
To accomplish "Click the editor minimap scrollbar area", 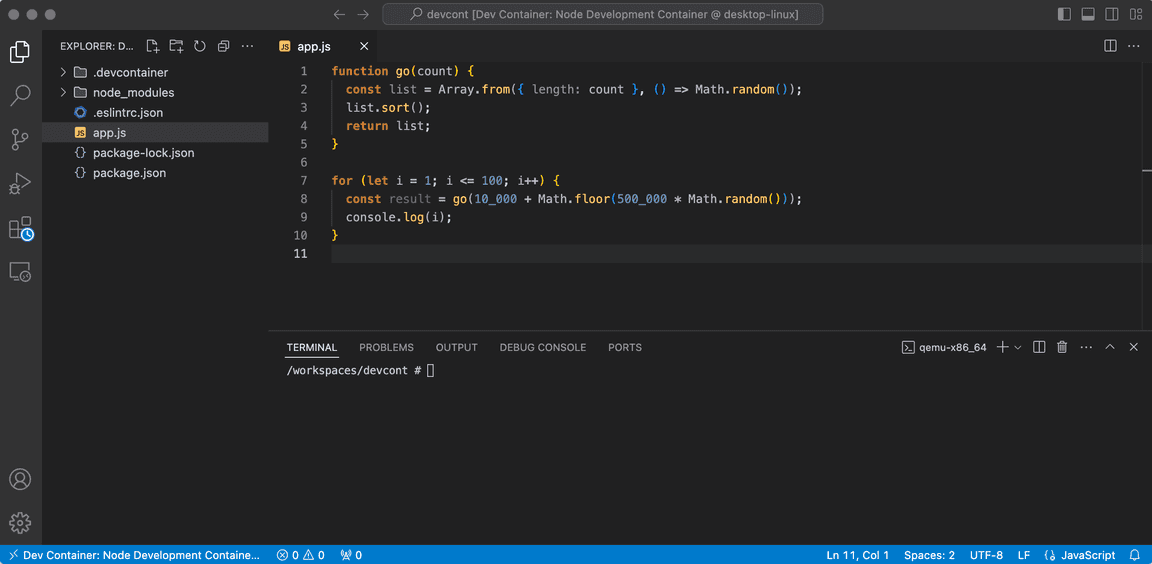I will click(x=1146, y=170).
